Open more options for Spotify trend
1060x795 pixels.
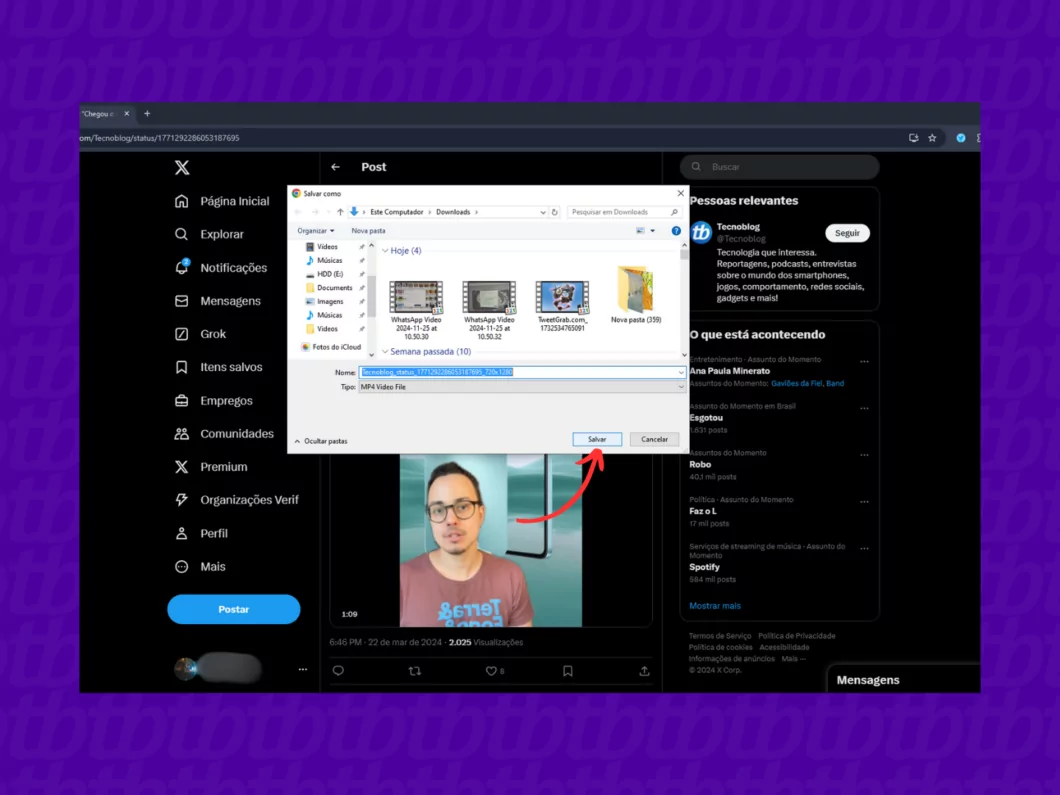coord(865,548)
